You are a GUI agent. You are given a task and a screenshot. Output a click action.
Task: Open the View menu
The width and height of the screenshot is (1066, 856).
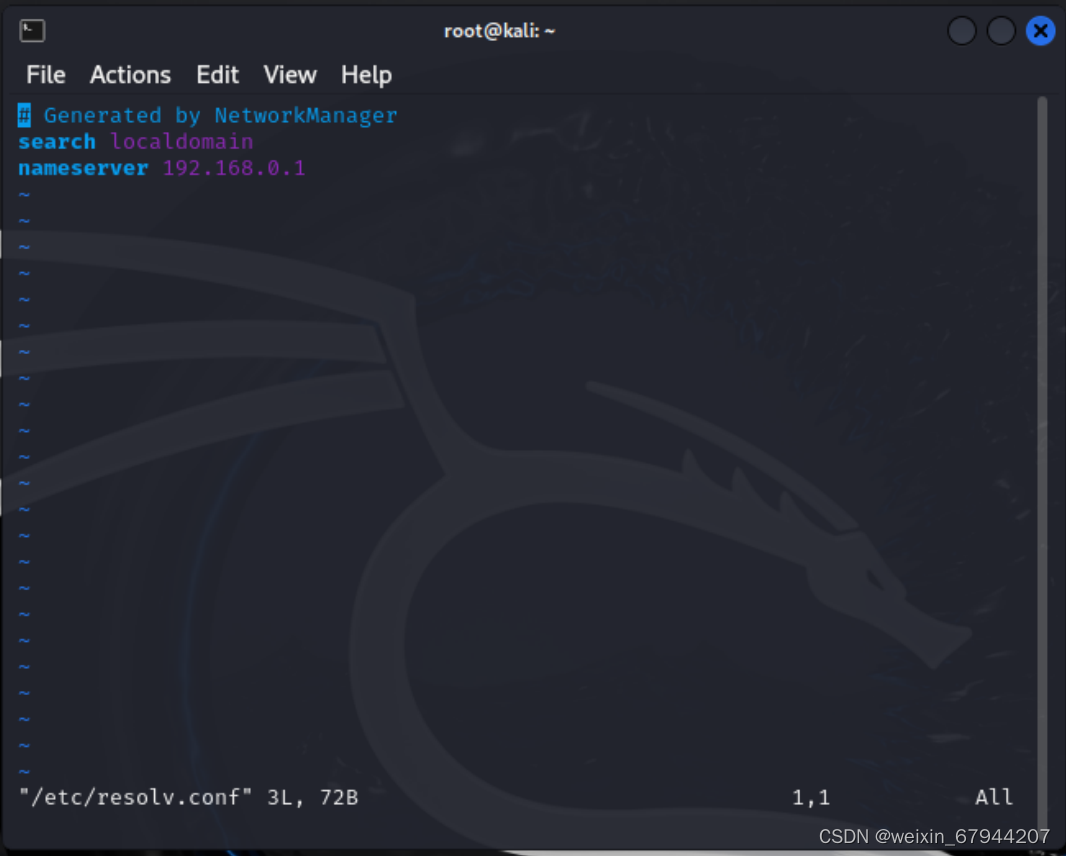coord(290,75)
